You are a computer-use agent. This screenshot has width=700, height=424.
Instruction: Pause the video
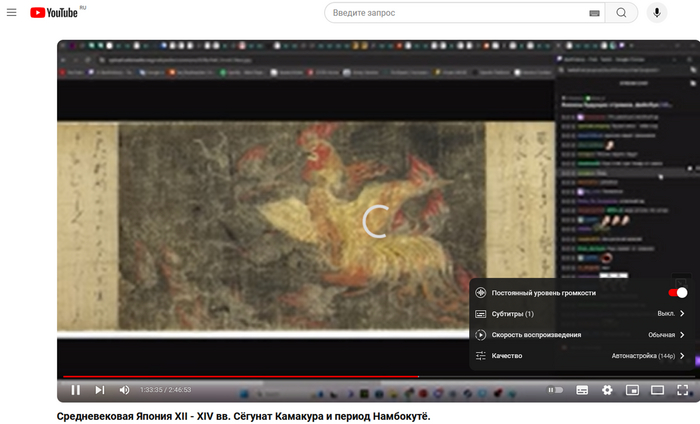pyautogui.click(x=75, y=390)
